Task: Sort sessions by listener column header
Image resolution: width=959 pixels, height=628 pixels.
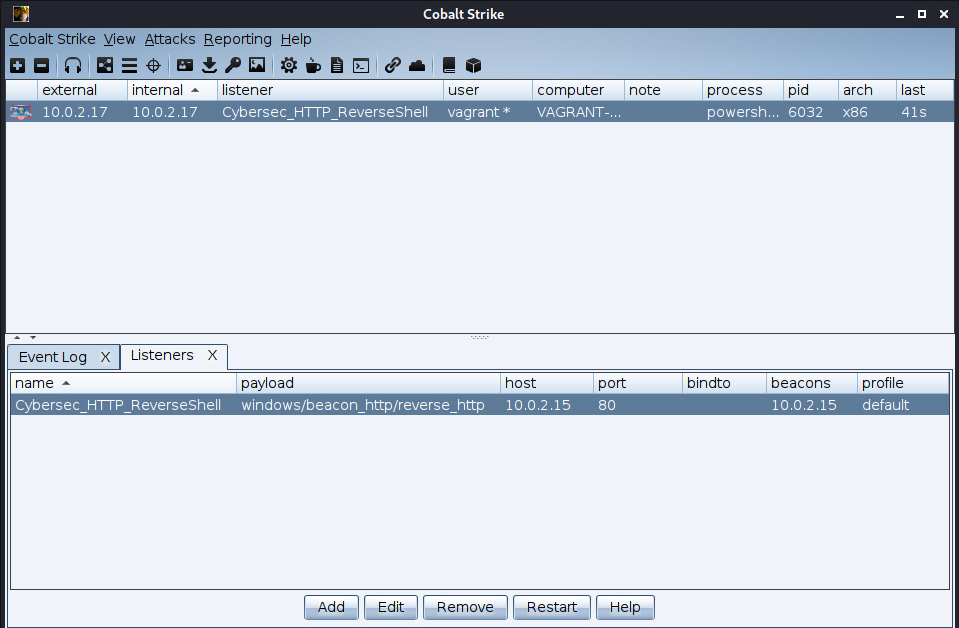Action: [x=330, y=90]
